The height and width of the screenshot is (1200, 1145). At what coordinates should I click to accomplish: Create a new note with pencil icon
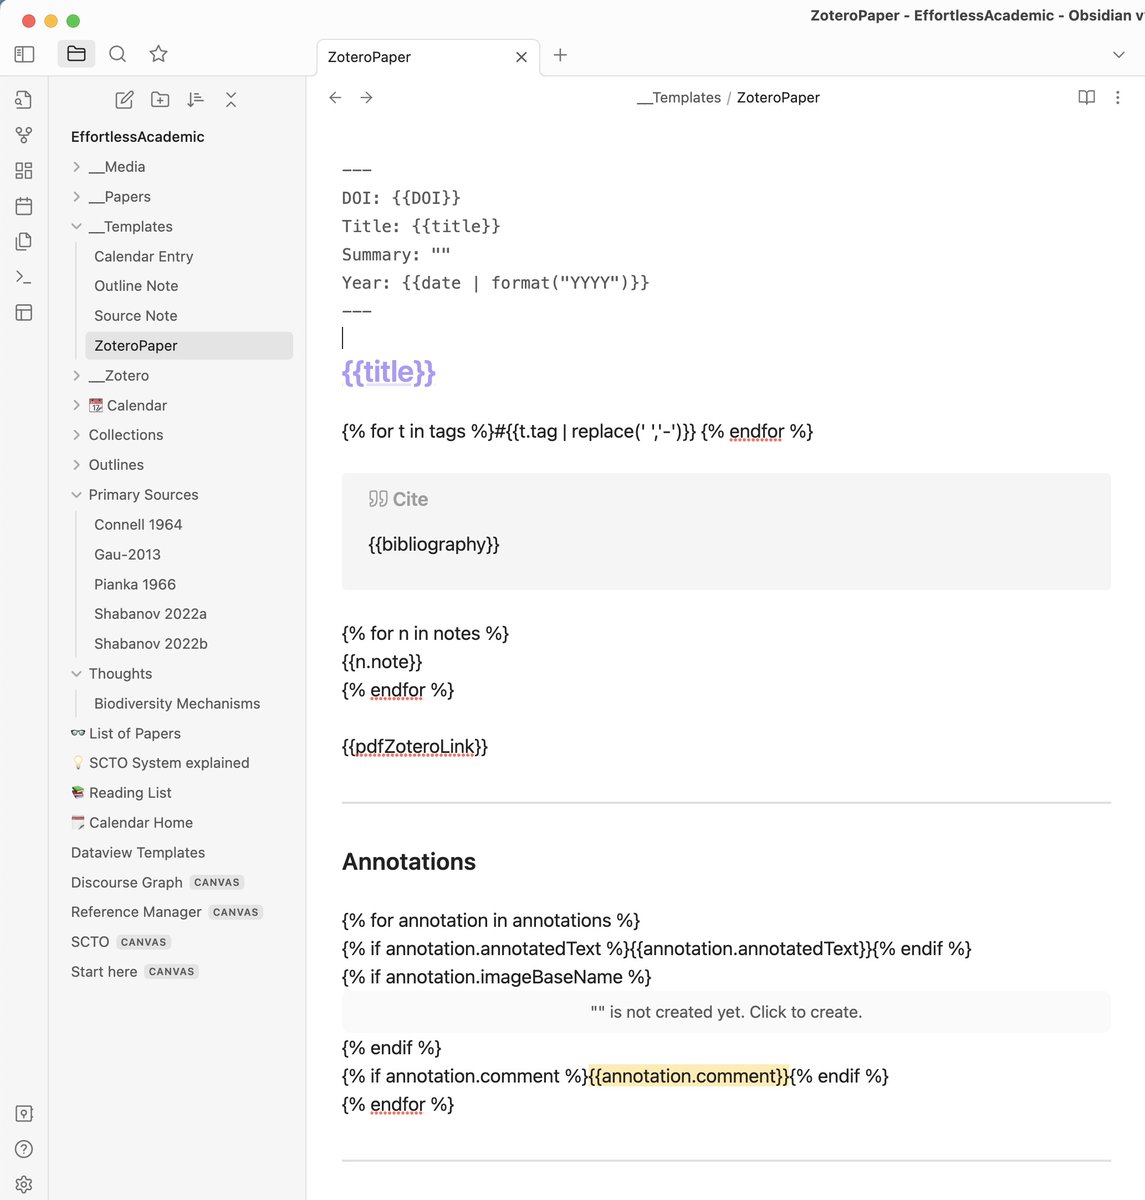tap(124, 99)
